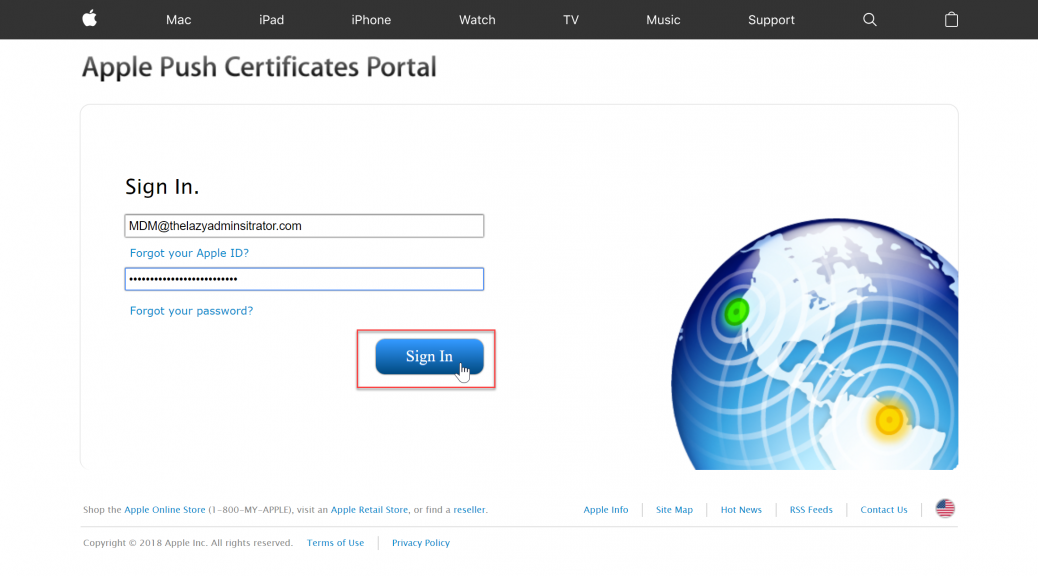The width and height of the screenshot is (1038, 576).
Task: Click the 'Sign In.' heading text
Action: coord(162,187)
